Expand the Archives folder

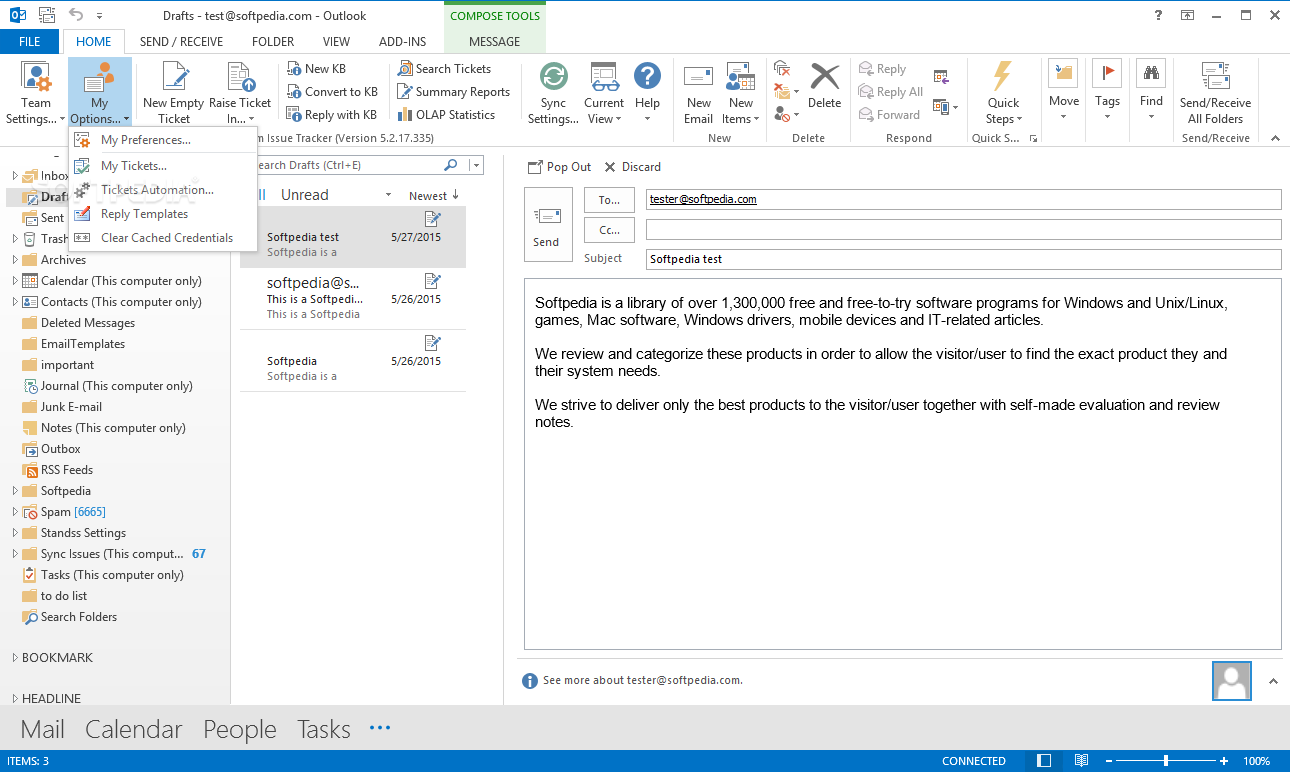[15, 260]
